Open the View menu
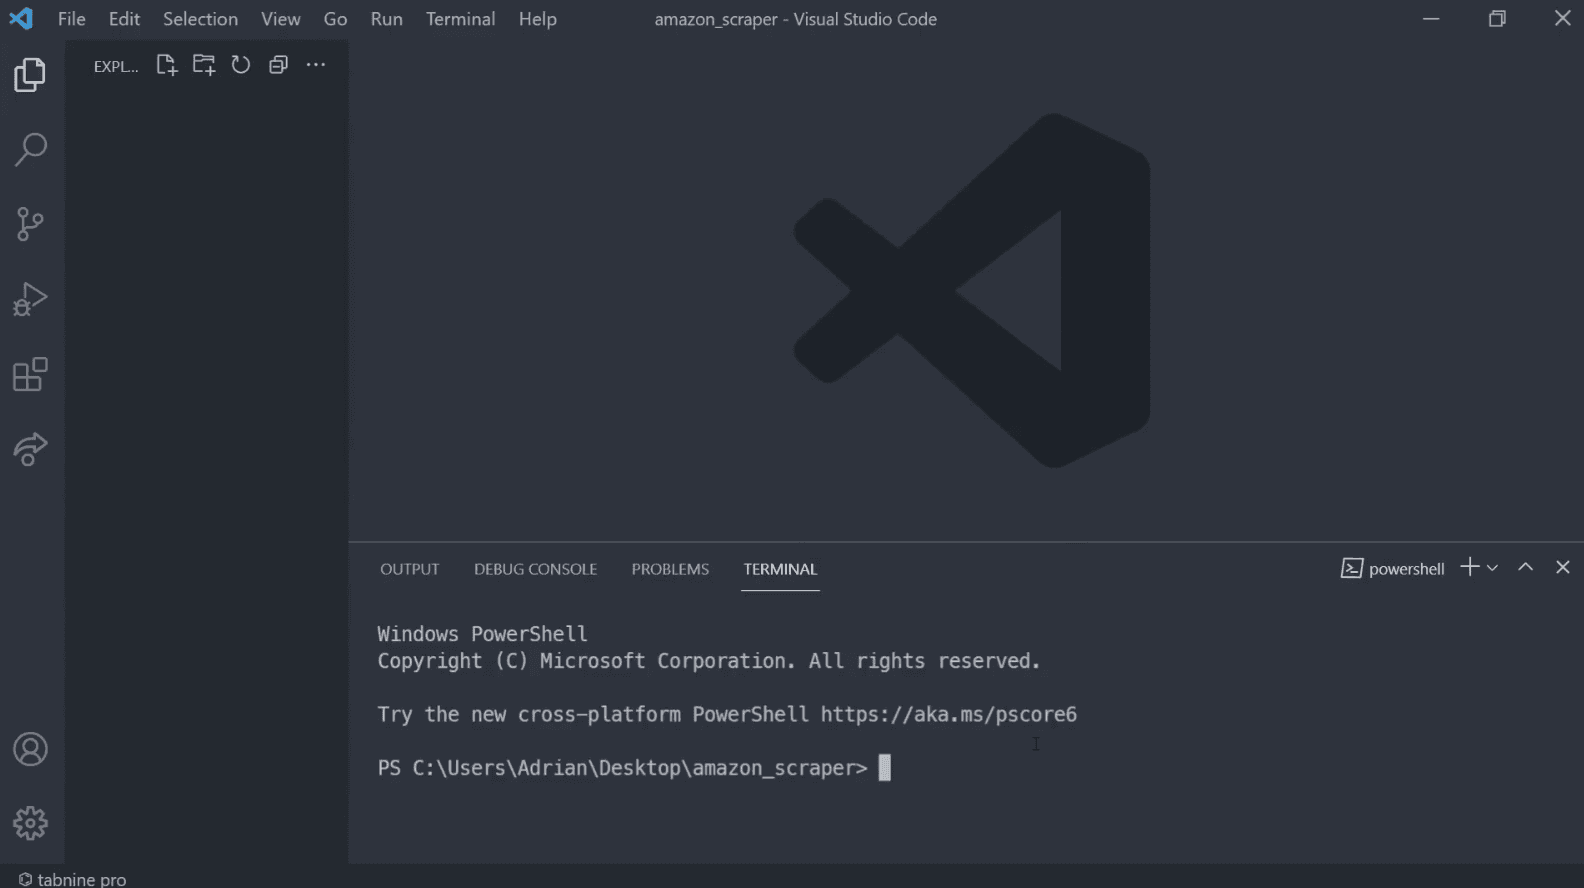The height and width of the screenshot is (888, 1584). tap(281, 19)
